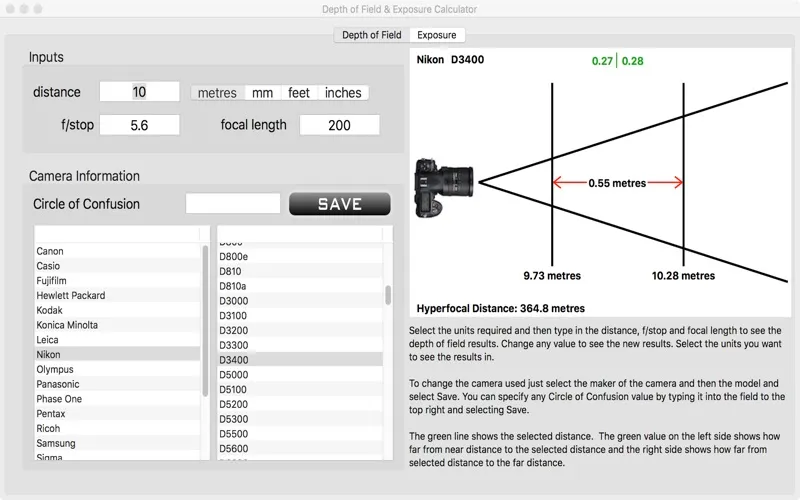This screenshot has width=800, height=500.
Task: Select the Depth of Field tab
Action: [371, 35]
